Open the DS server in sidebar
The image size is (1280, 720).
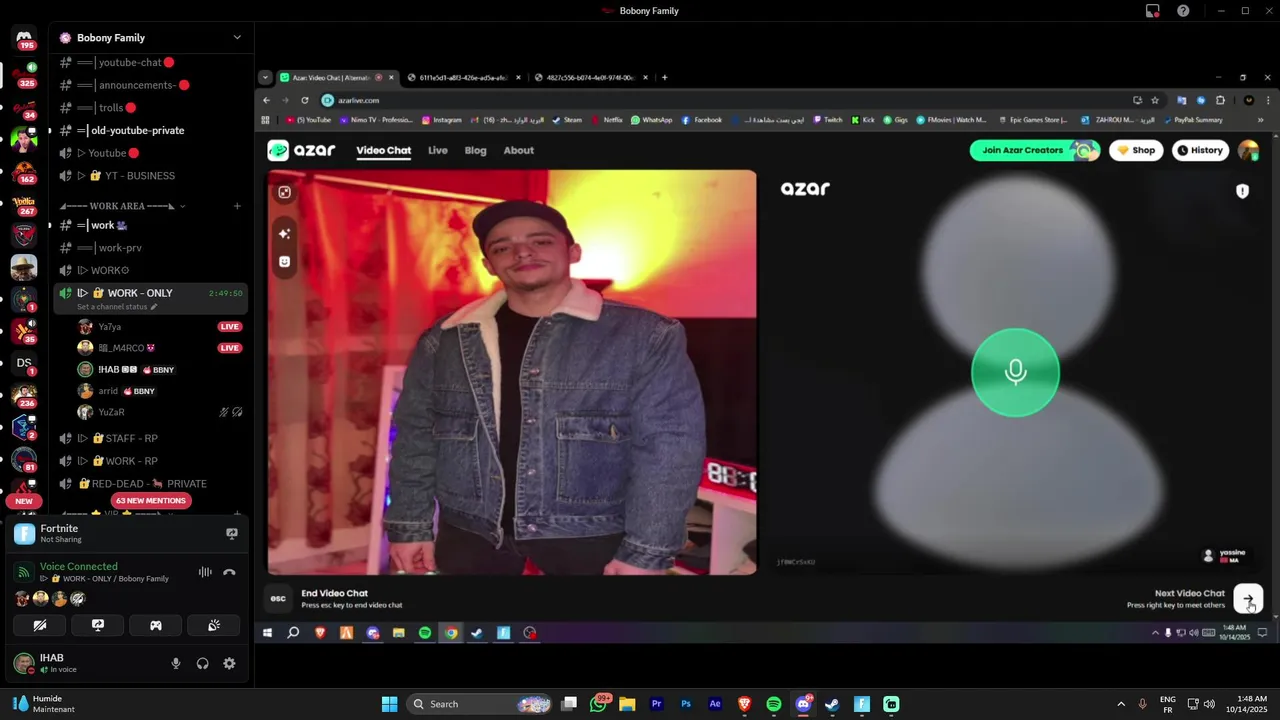24,363
